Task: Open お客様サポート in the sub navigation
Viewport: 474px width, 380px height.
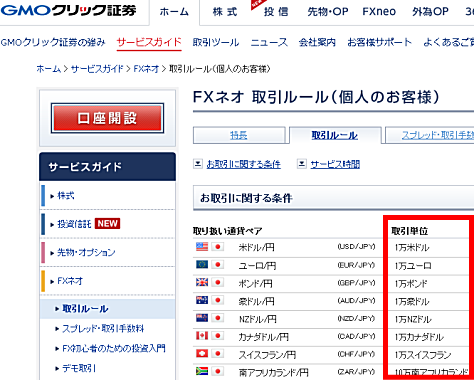Action: (x=379, y=42)
